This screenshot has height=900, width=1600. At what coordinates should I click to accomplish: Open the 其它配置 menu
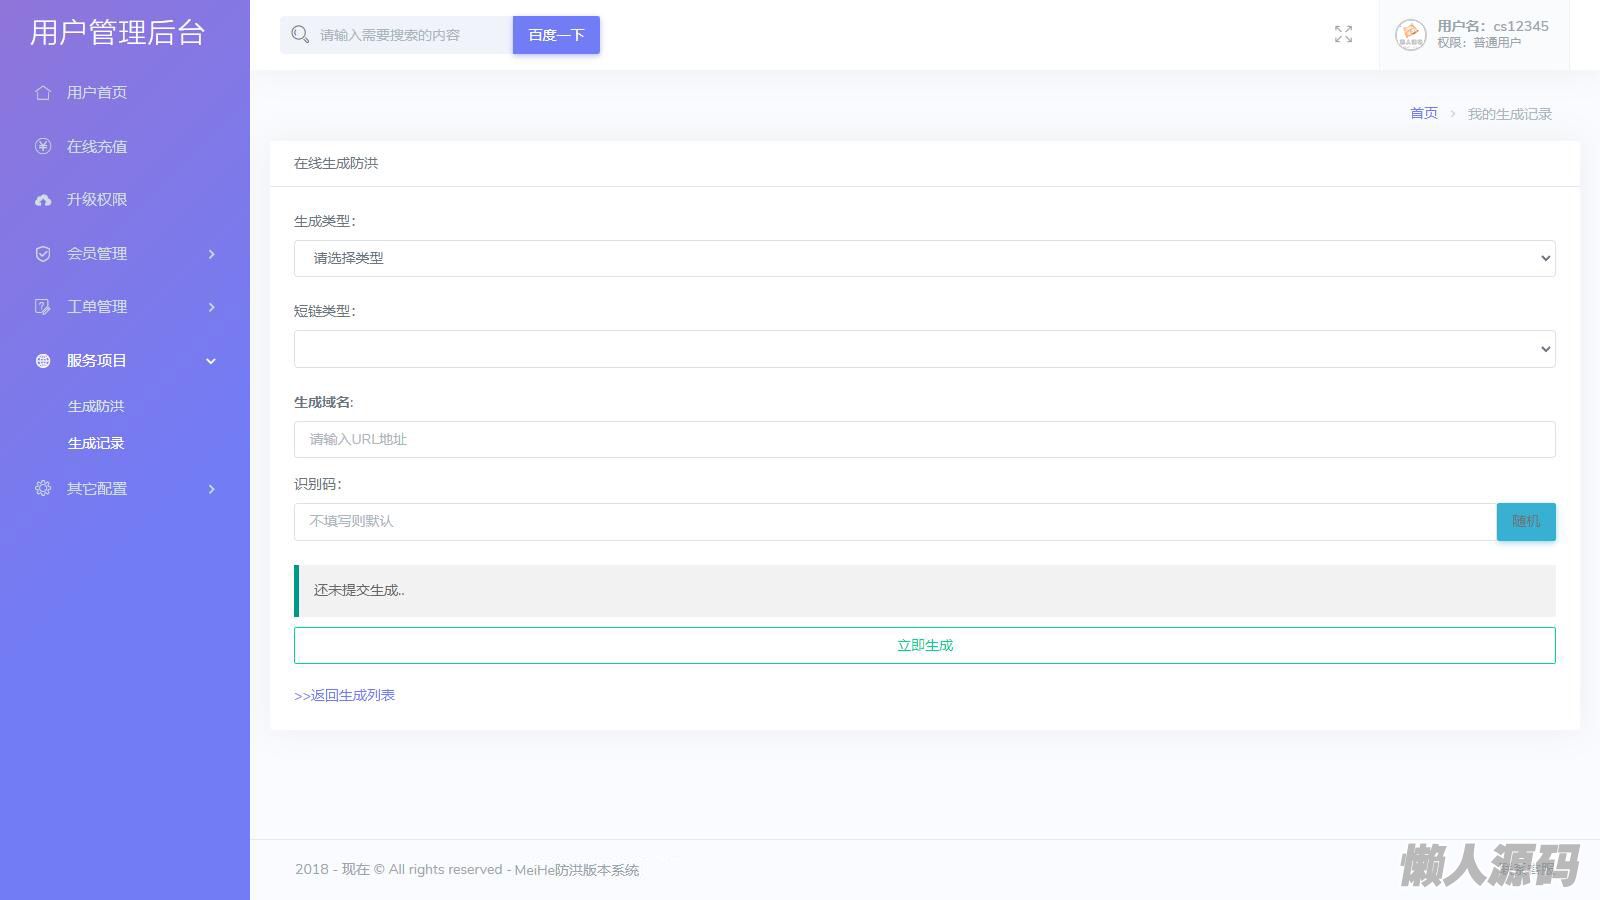tap(97, 489)
